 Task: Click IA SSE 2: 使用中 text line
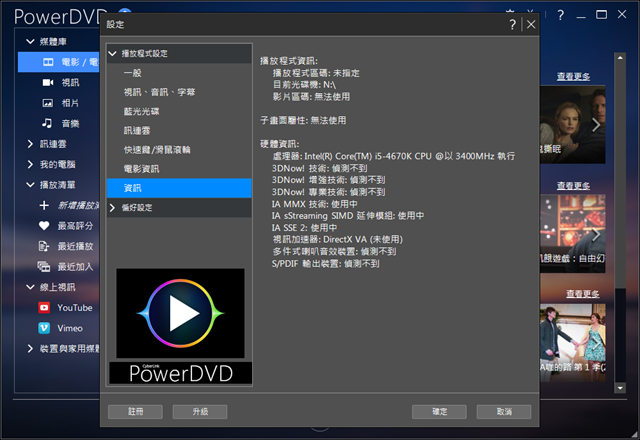304,228
